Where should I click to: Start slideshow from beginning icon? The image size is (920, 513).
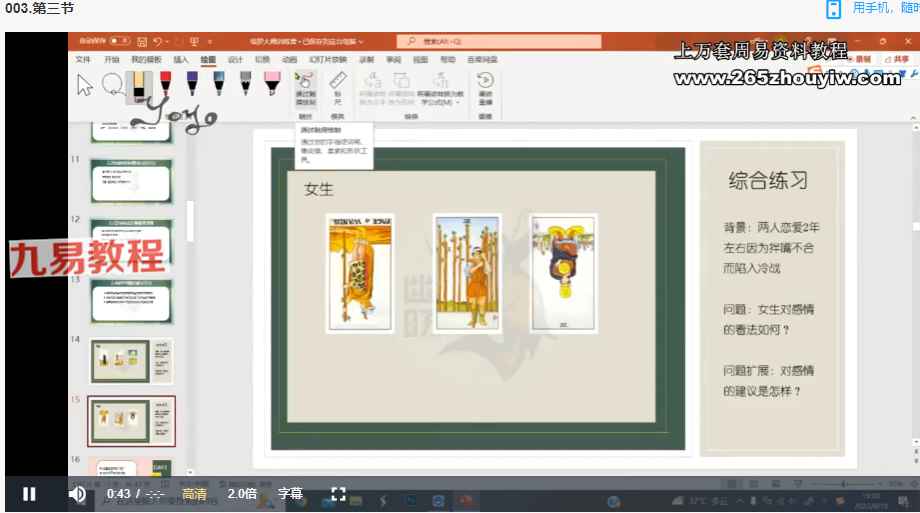[194, 42]
